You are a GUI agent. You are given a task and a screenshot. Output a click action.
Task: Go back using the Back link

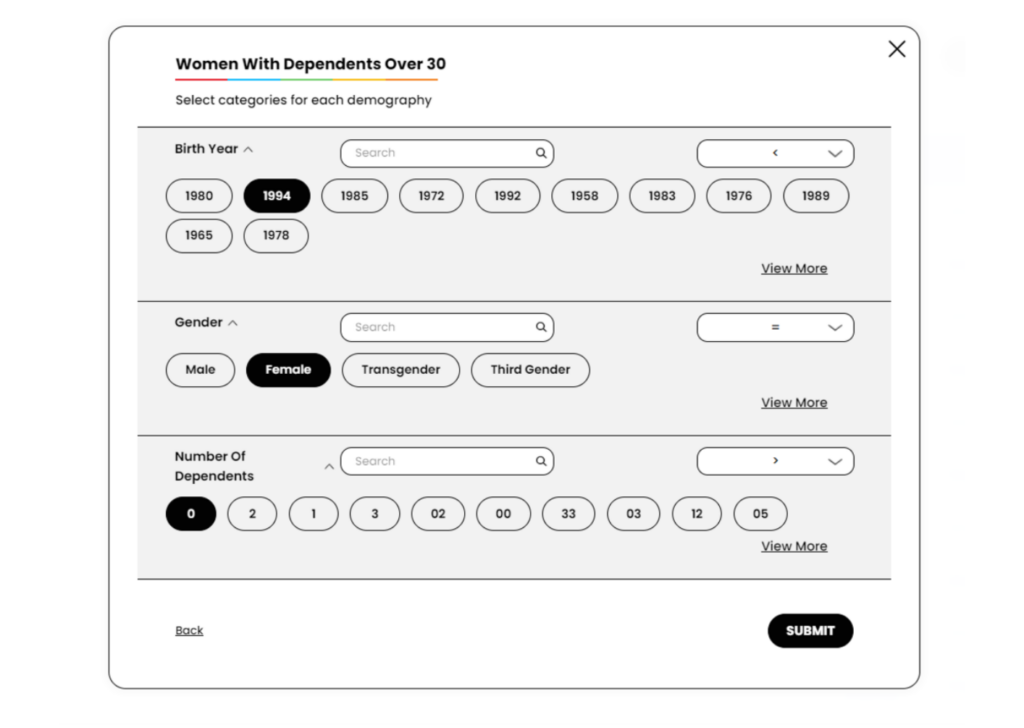189,630
